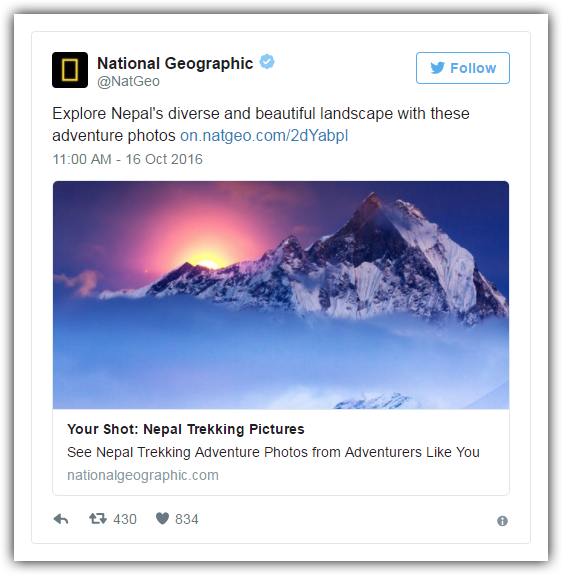Viewport: 562px width, 575px height.
Task: Click the Twitter bird icon in Follow
Action: 437,68
